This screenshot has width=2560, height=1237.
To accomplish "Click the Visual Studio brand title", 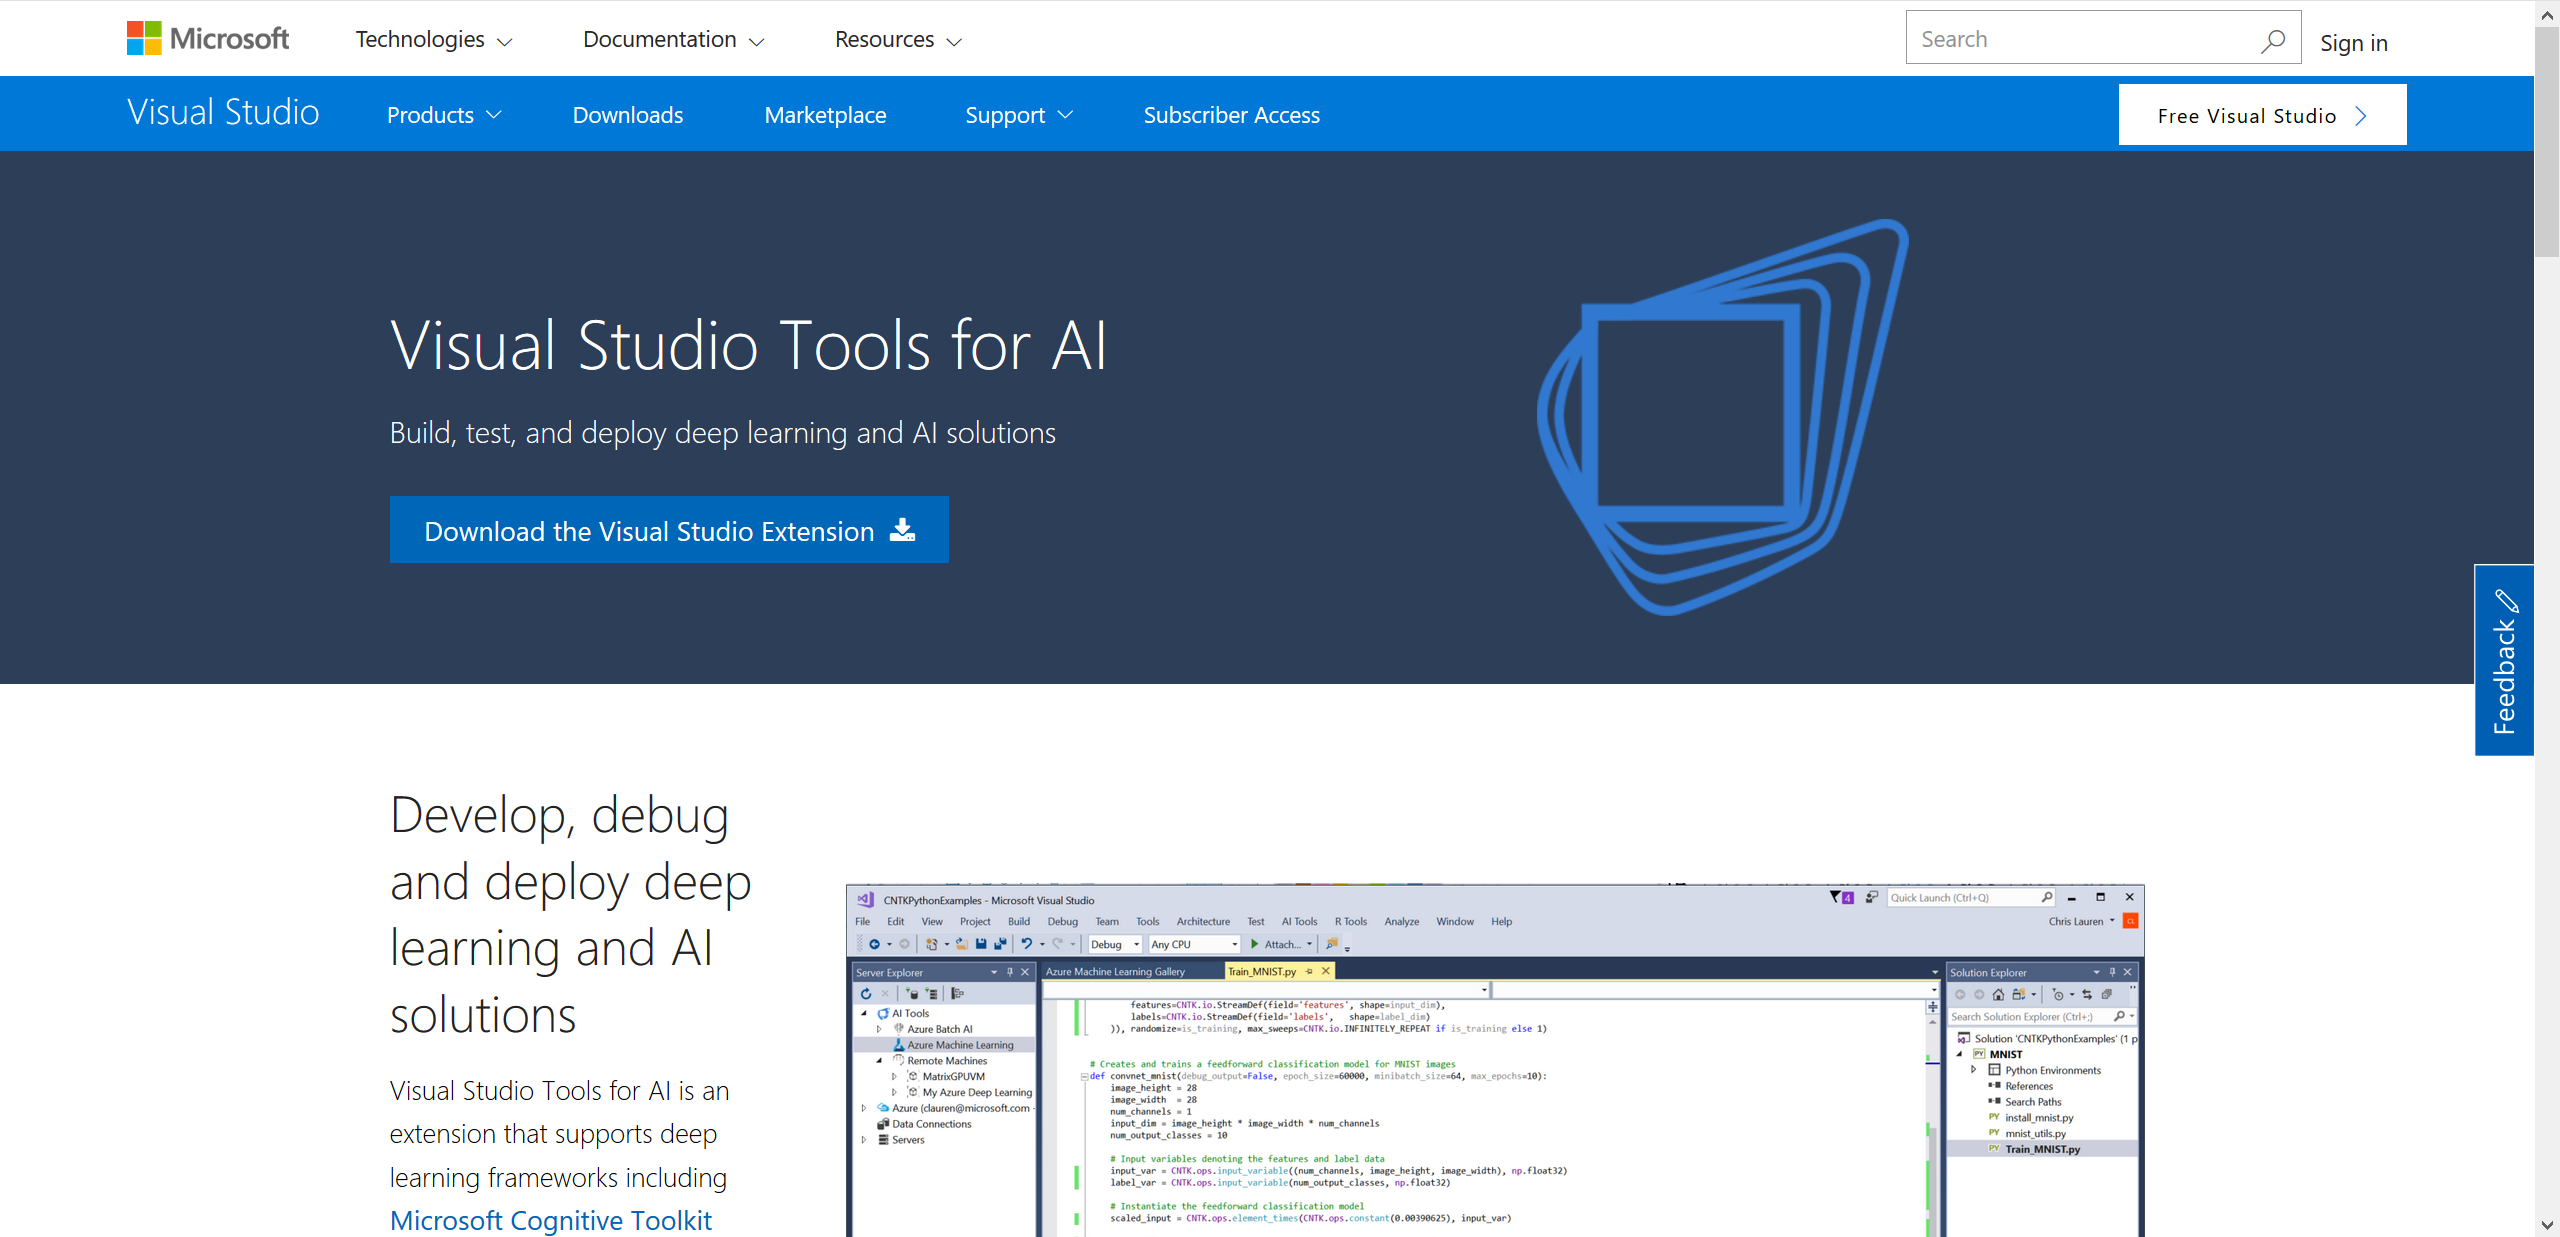I will [223, 112].
